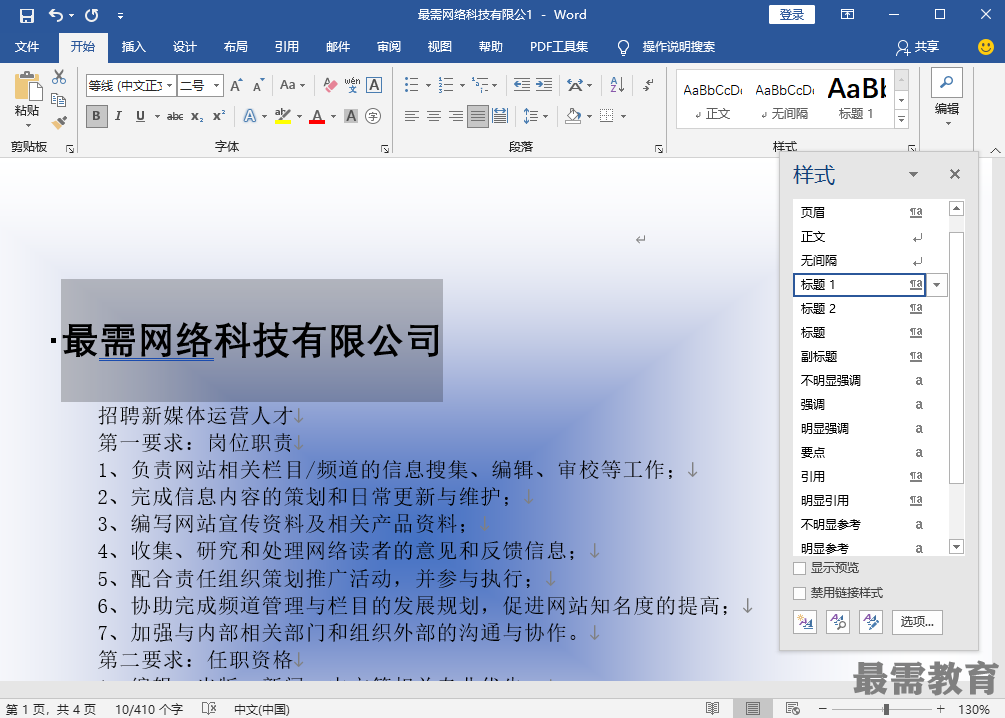Increase paragraph indent
The height and width of the screenshot is (718, 1005).
click(544, 85)
